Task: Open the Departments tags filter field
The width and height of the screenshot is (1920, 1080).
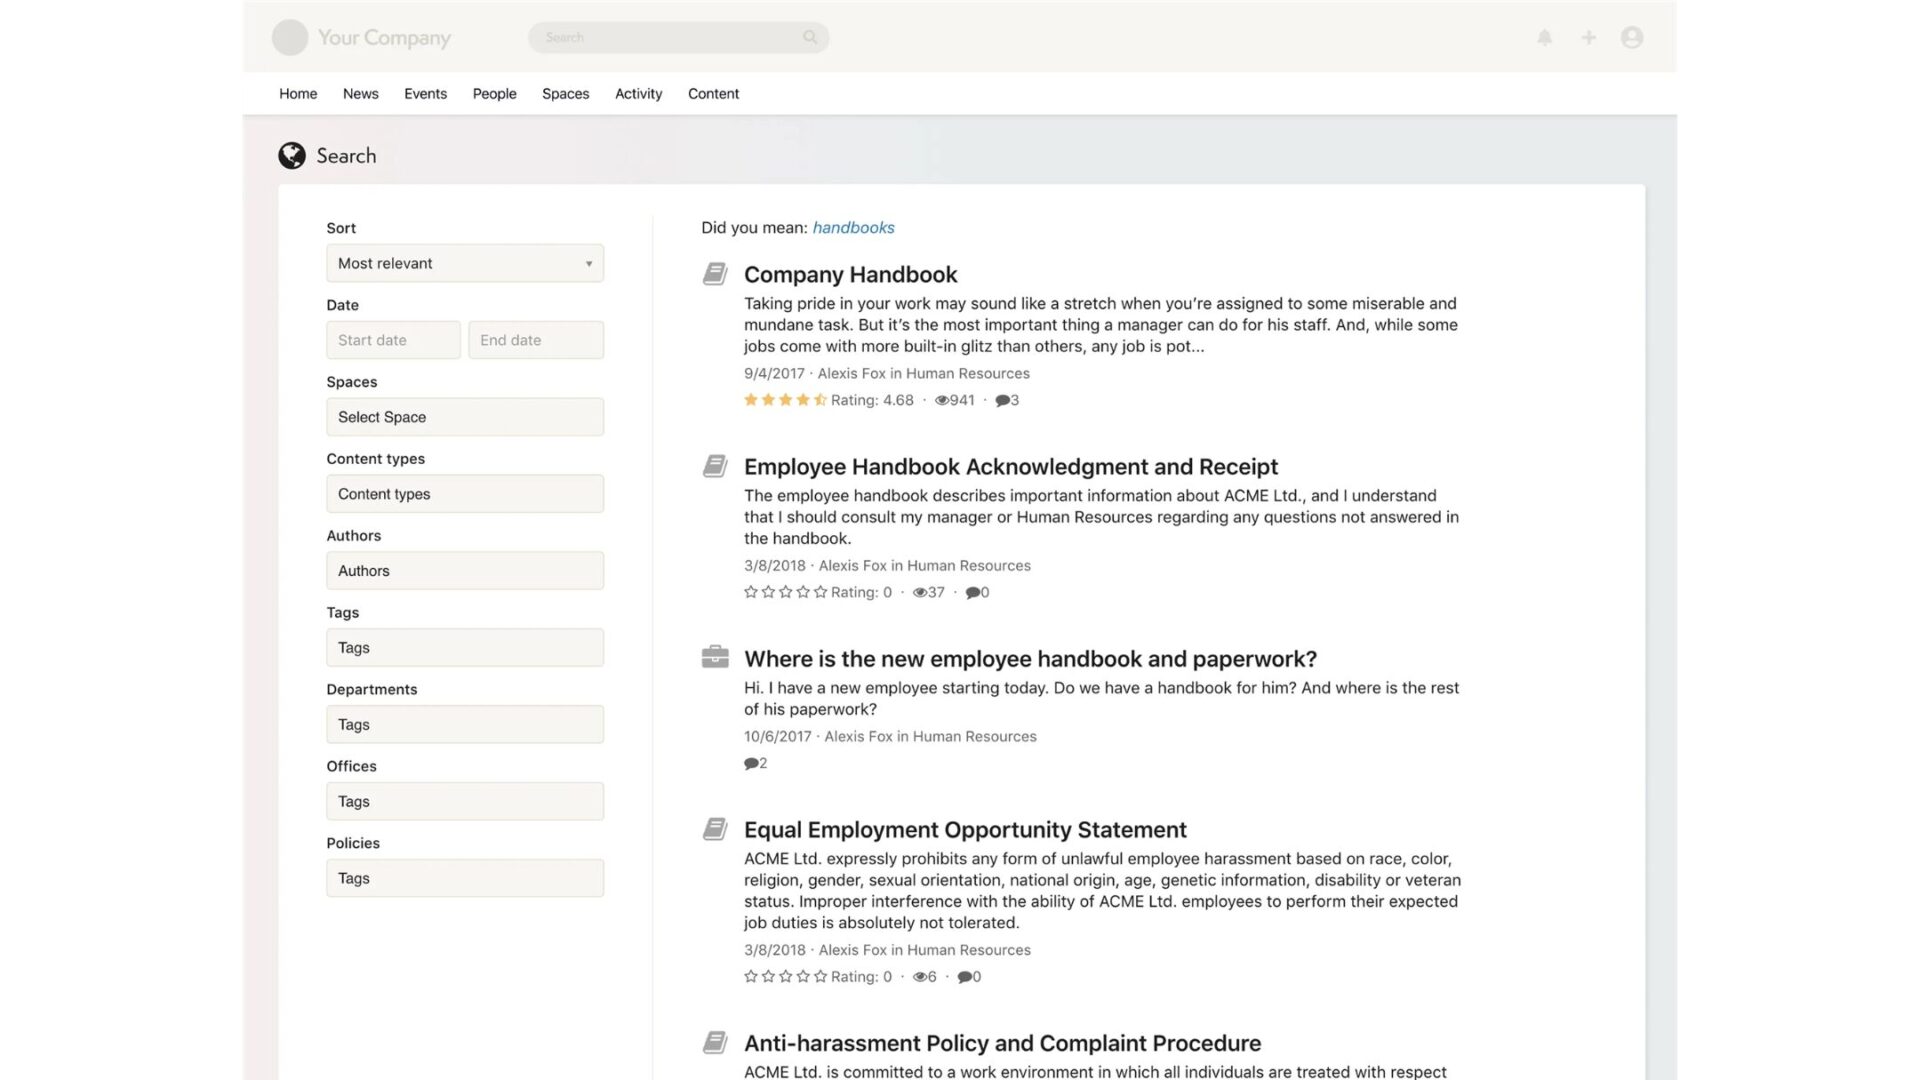Action: pos(465,725)
